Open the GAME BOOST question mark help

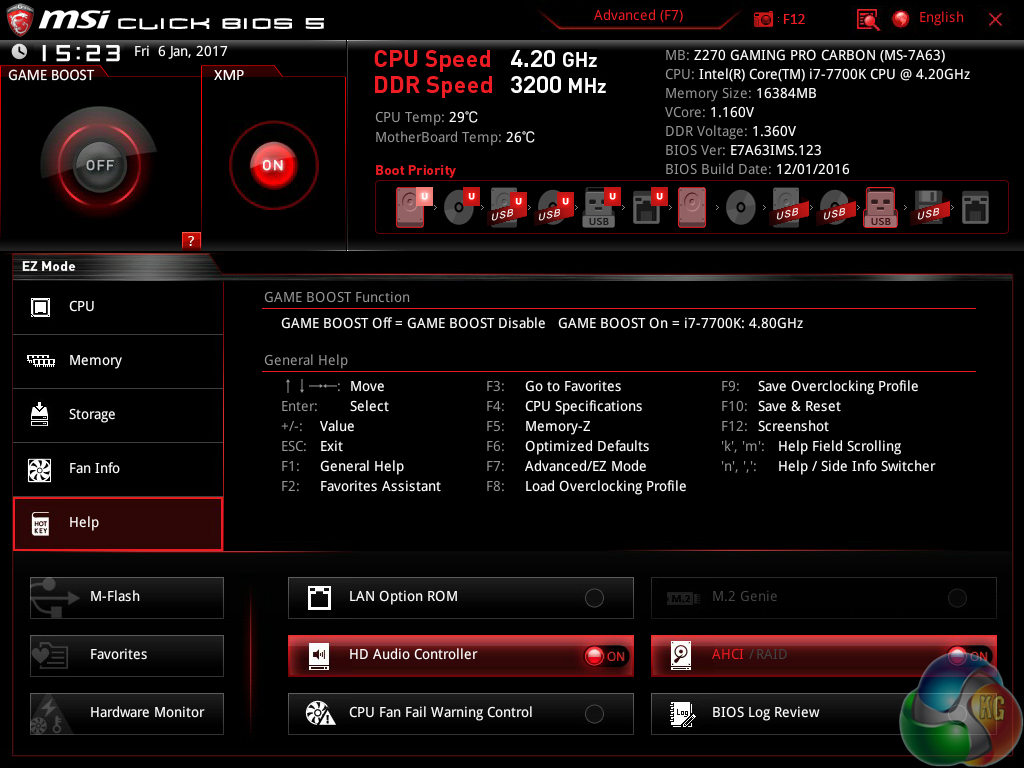(191, 240)
